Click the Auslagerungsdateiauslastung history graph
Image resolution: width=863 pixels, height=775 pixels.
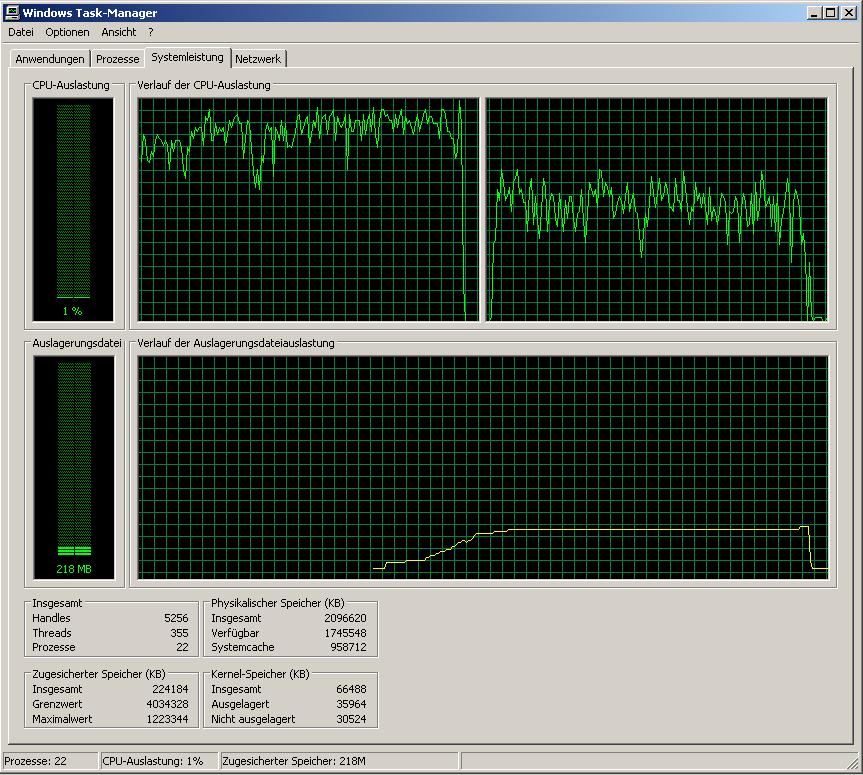483,467
